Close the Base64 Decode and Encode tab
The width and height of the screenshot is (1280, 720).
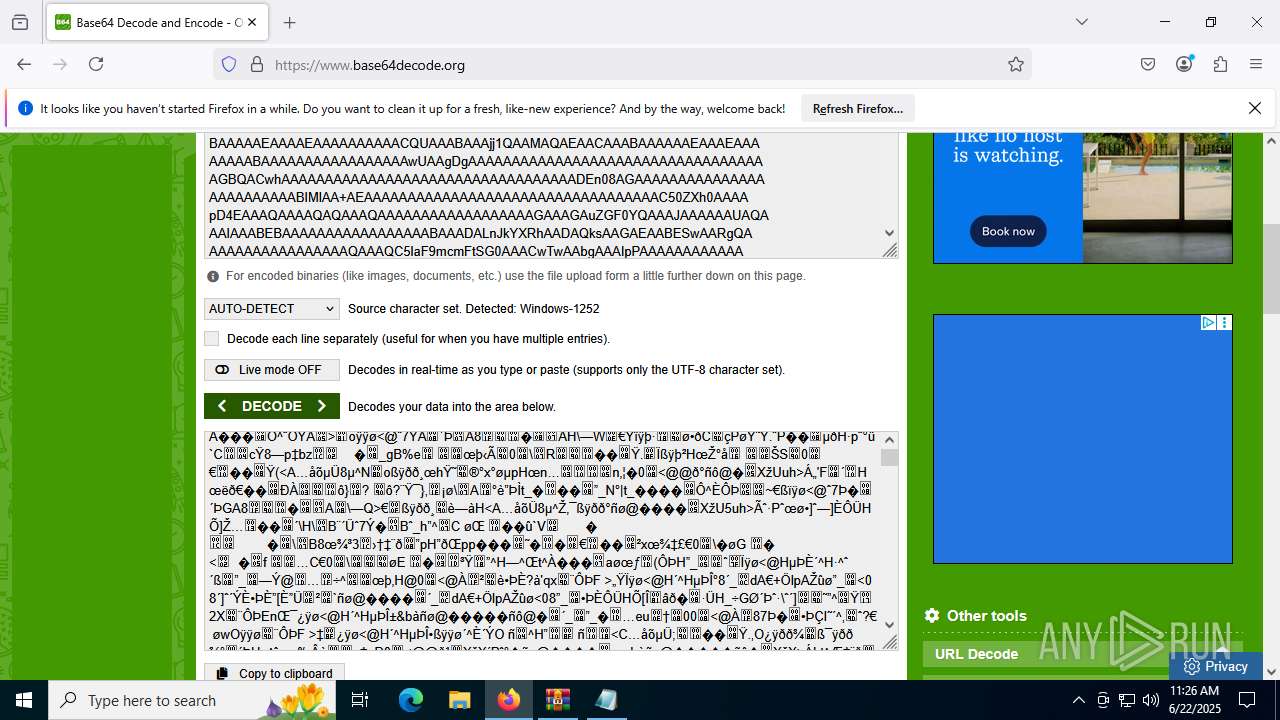click(x=252, y=22)
